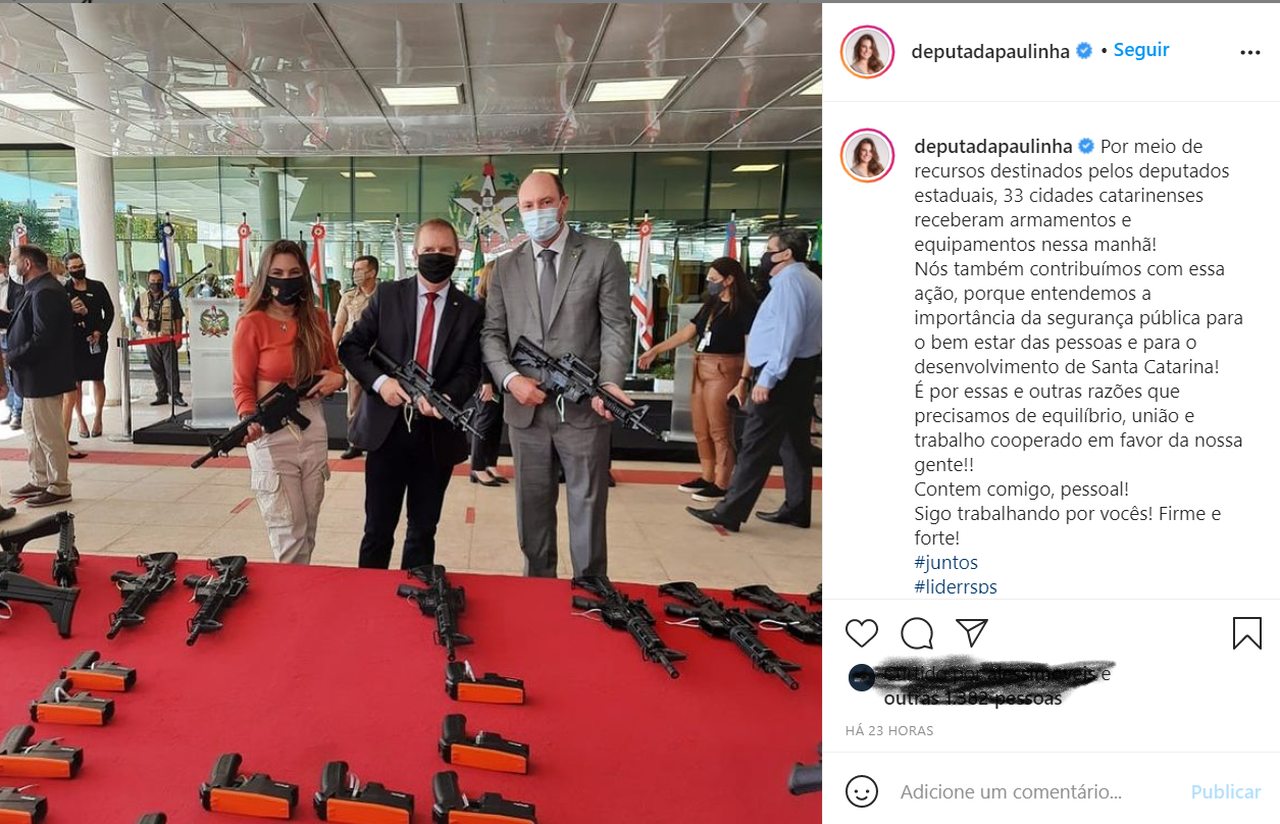The width and height of the screenshot is (1280, 824).
Task: Click the verified badge in the header
Action: coord(1084,51)
